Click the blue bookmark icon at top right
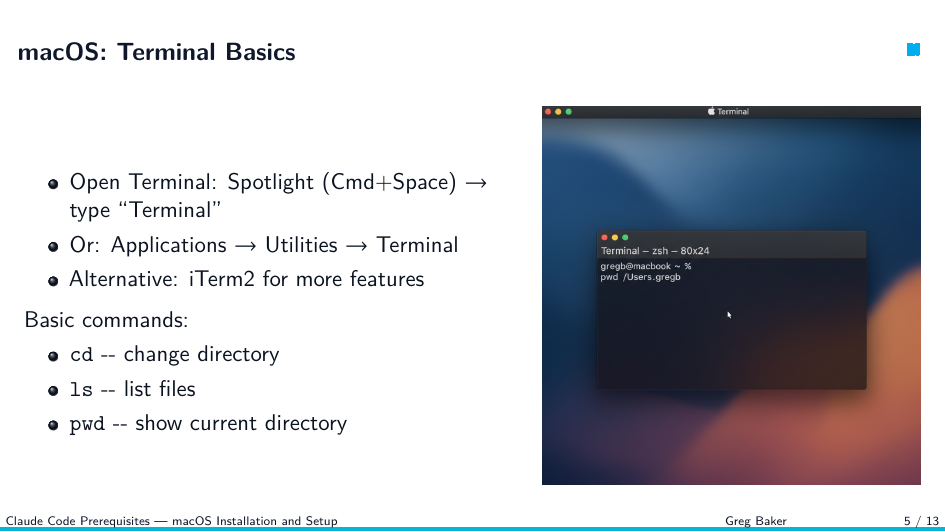 pos(913,49)
